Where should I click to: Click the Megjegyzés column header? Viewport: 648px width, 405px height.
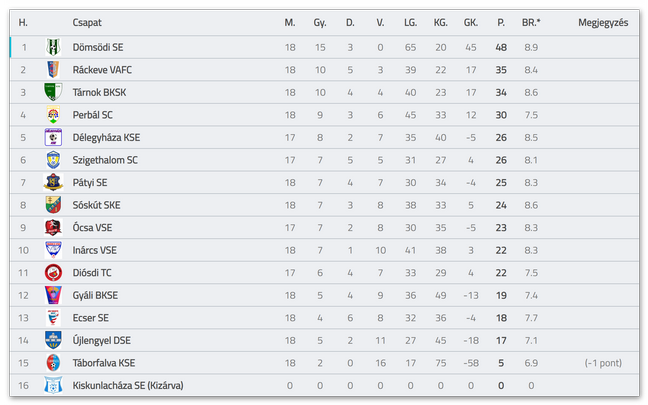[x=603, y=23]
